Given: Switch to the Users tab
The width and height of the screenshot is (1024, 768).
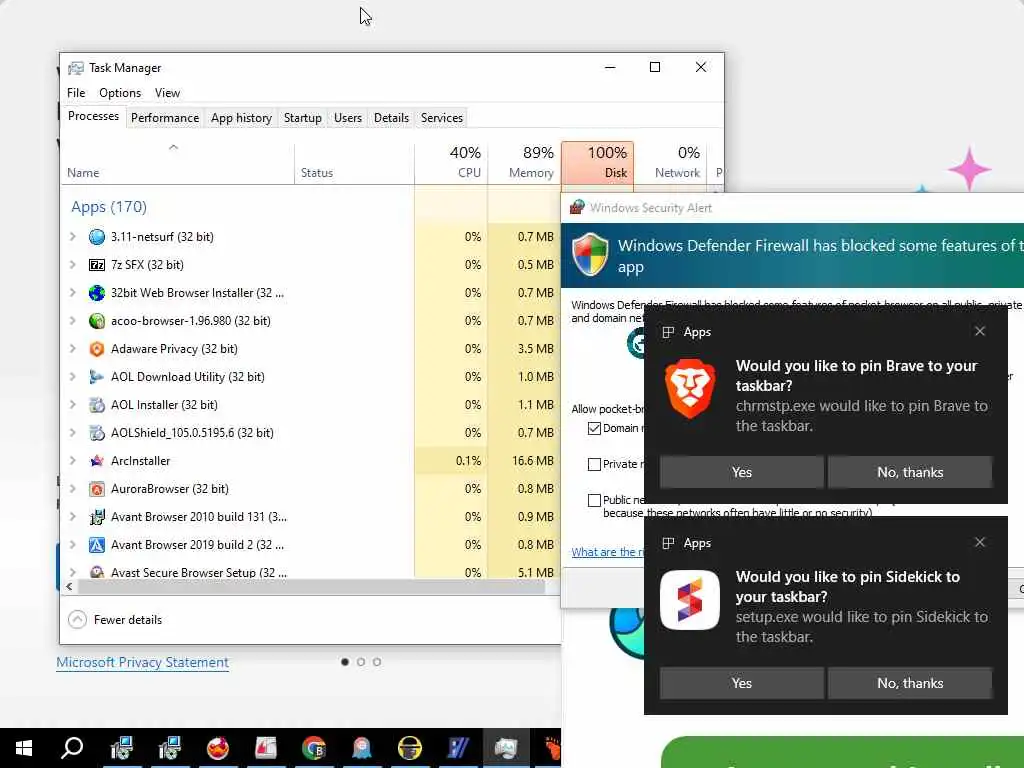Looking at the screenshot, I should pos(347,118).
